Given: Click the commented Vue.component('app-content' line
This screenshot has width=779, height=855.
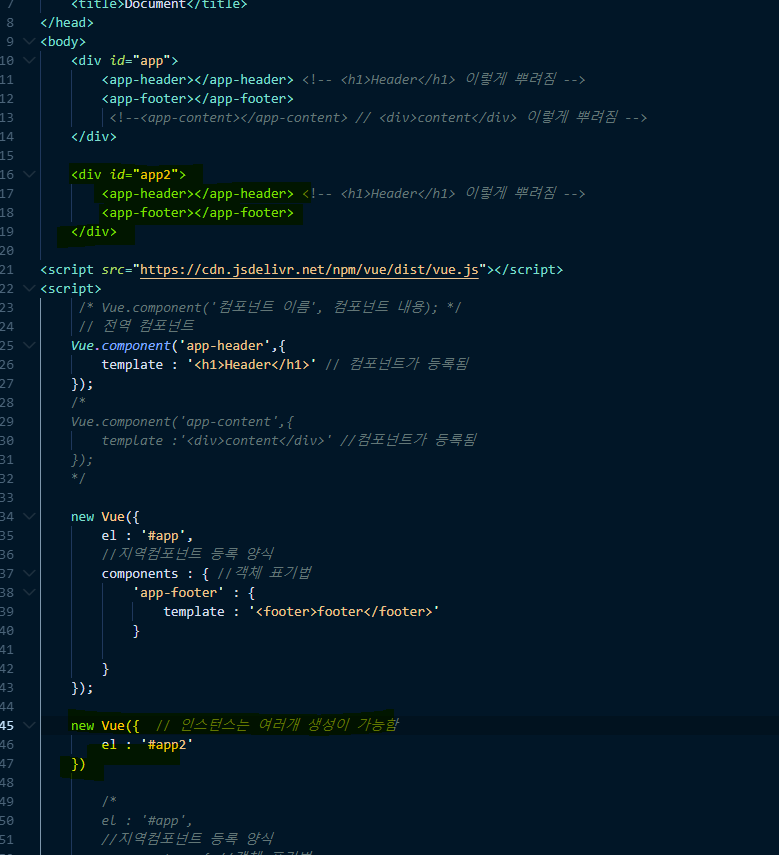Looking at the screenshot, I should (182, 422).
